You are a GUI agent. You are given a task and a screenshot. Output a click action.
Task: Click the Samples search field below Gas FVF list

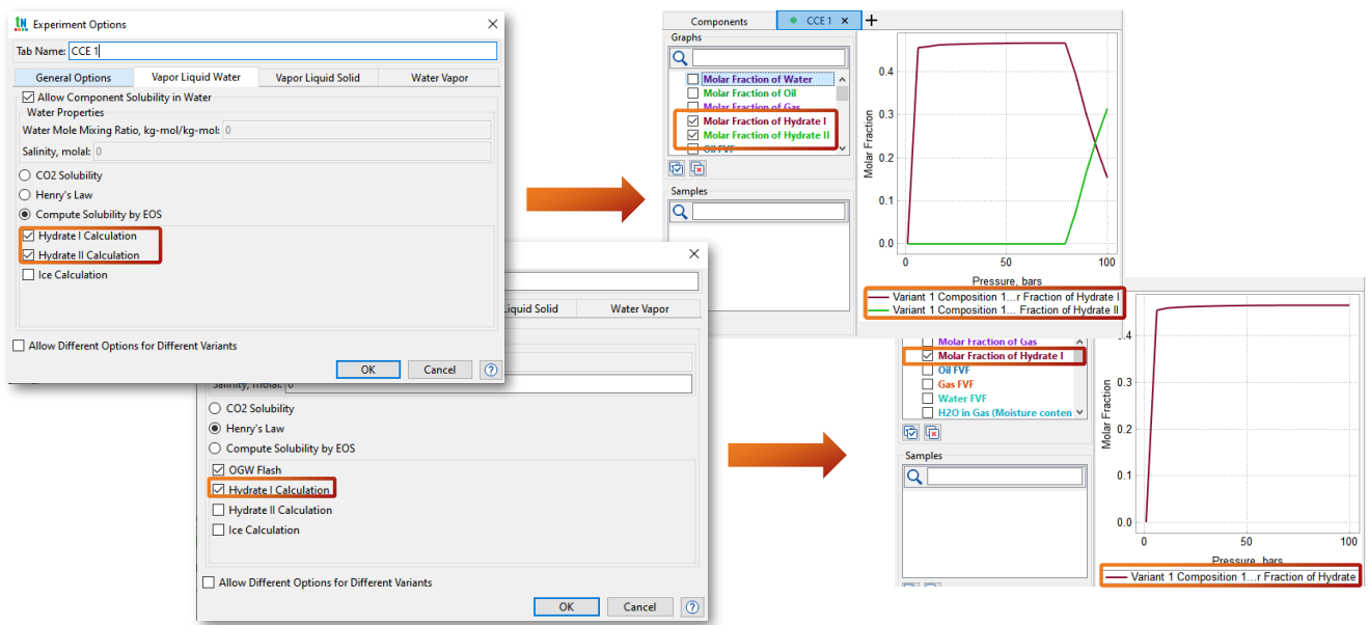[1004, 477]
